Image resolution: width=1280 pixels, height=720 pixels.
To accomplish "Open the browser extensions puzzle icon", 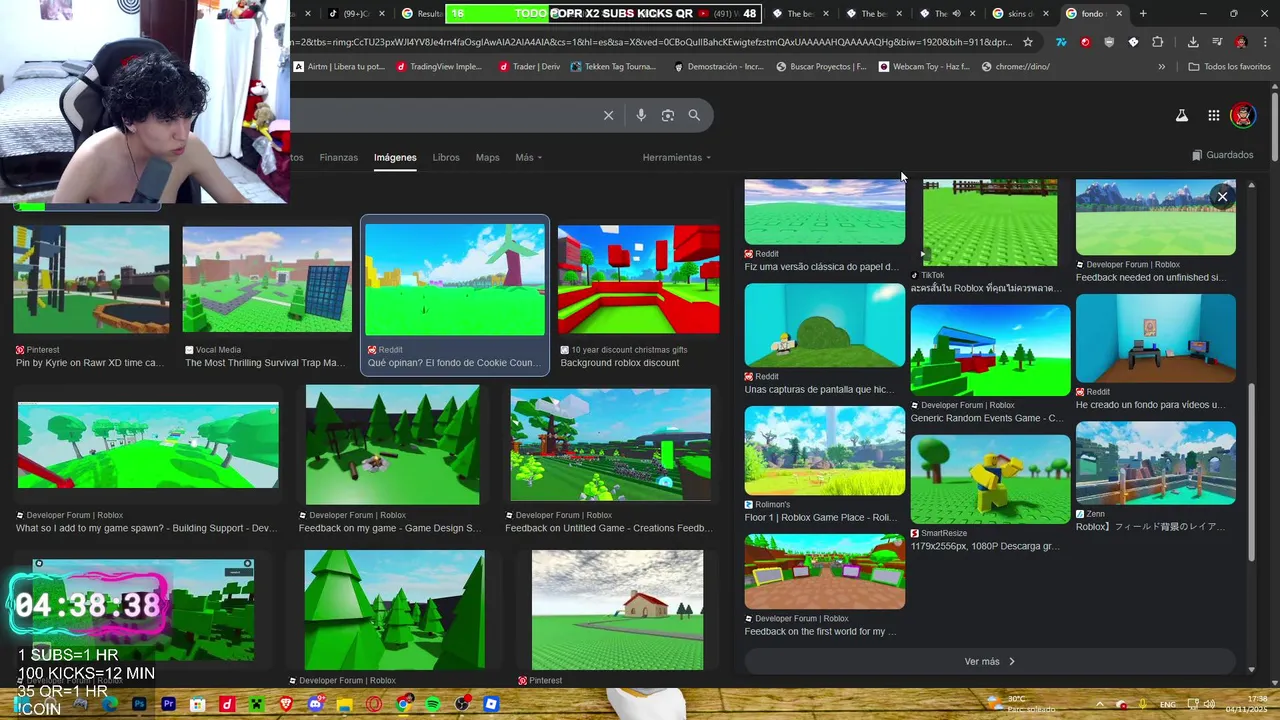I will coord(1157,42).
